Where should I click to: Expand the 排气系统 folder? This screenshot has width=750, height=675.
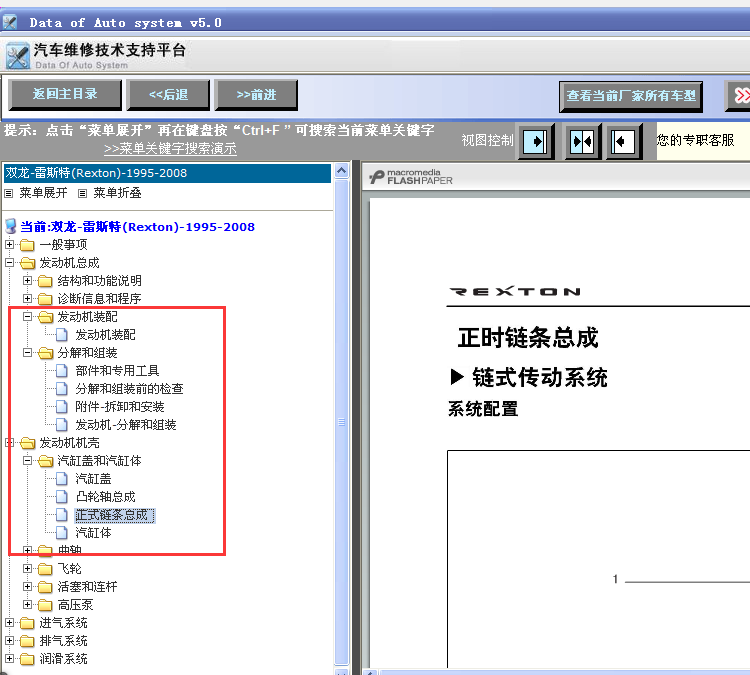(9, 640)
